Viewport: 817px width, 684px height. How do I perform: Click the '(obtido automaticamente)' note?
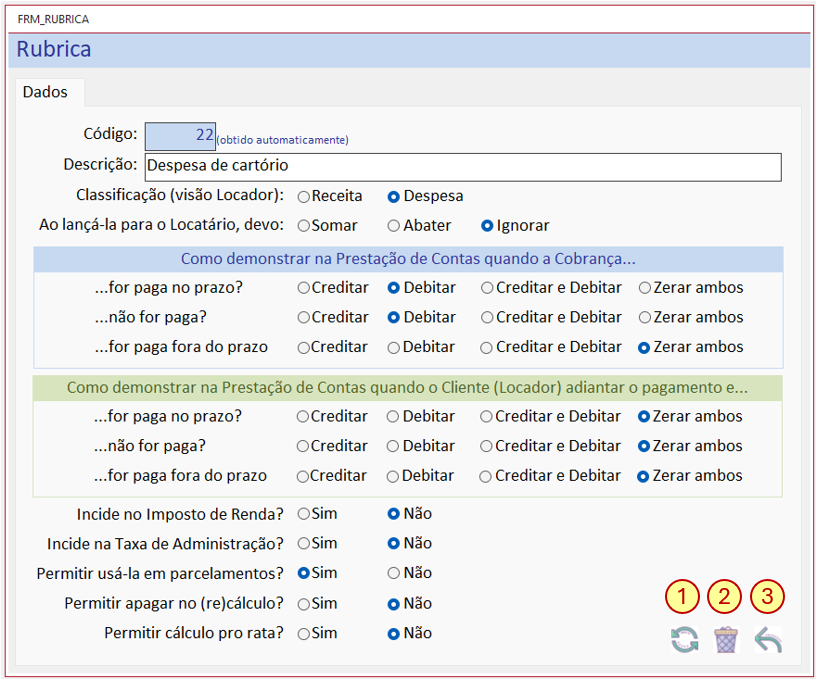click(282, 140)
